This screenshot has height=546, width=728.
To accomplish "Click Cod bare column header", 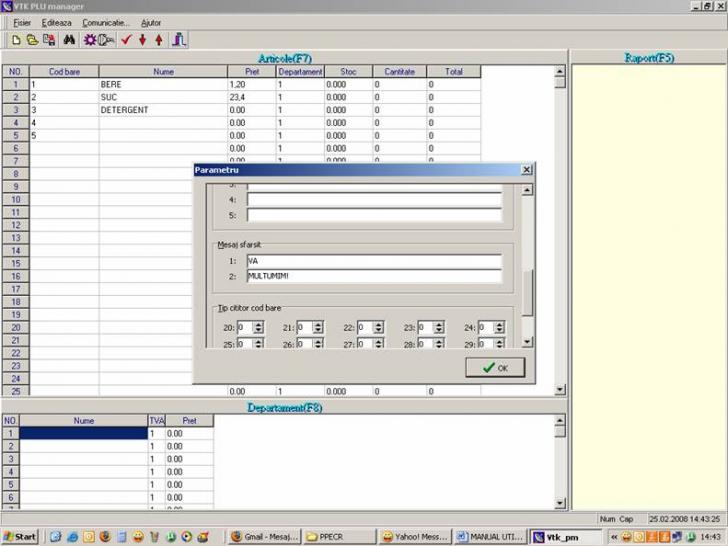I will click(64, 72).
